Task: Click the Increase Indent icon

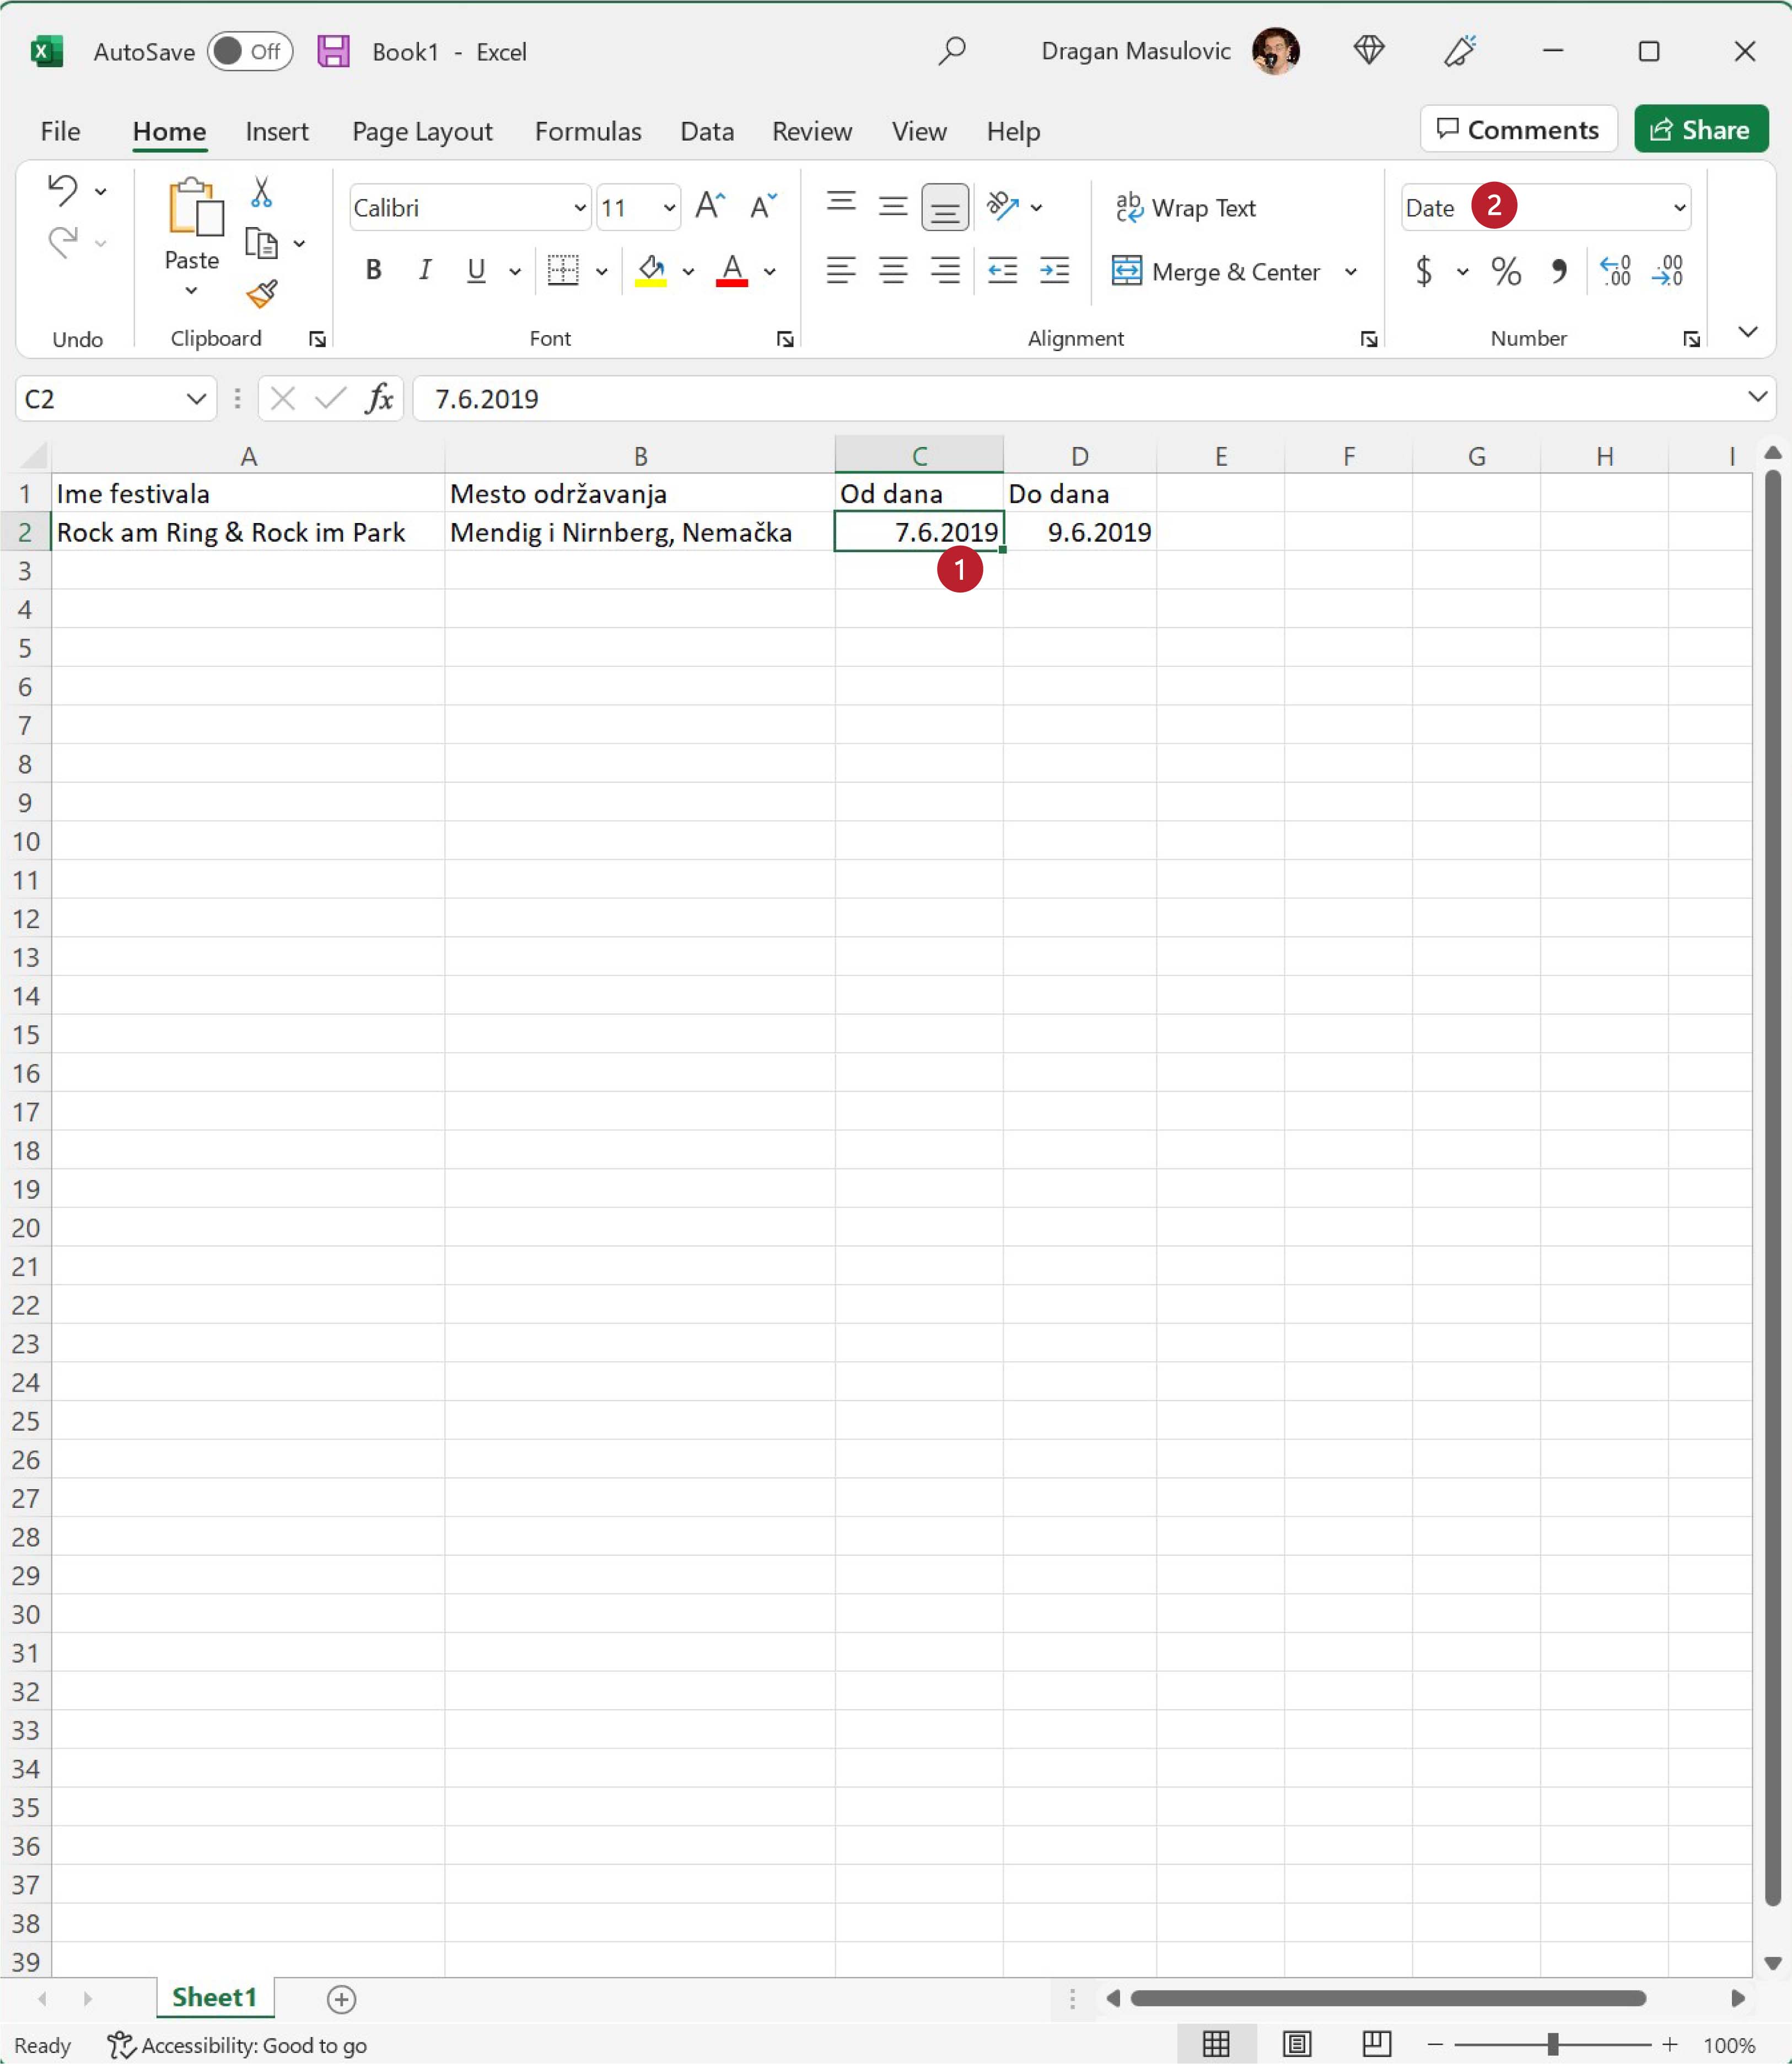Action: tap(1054, 271)
